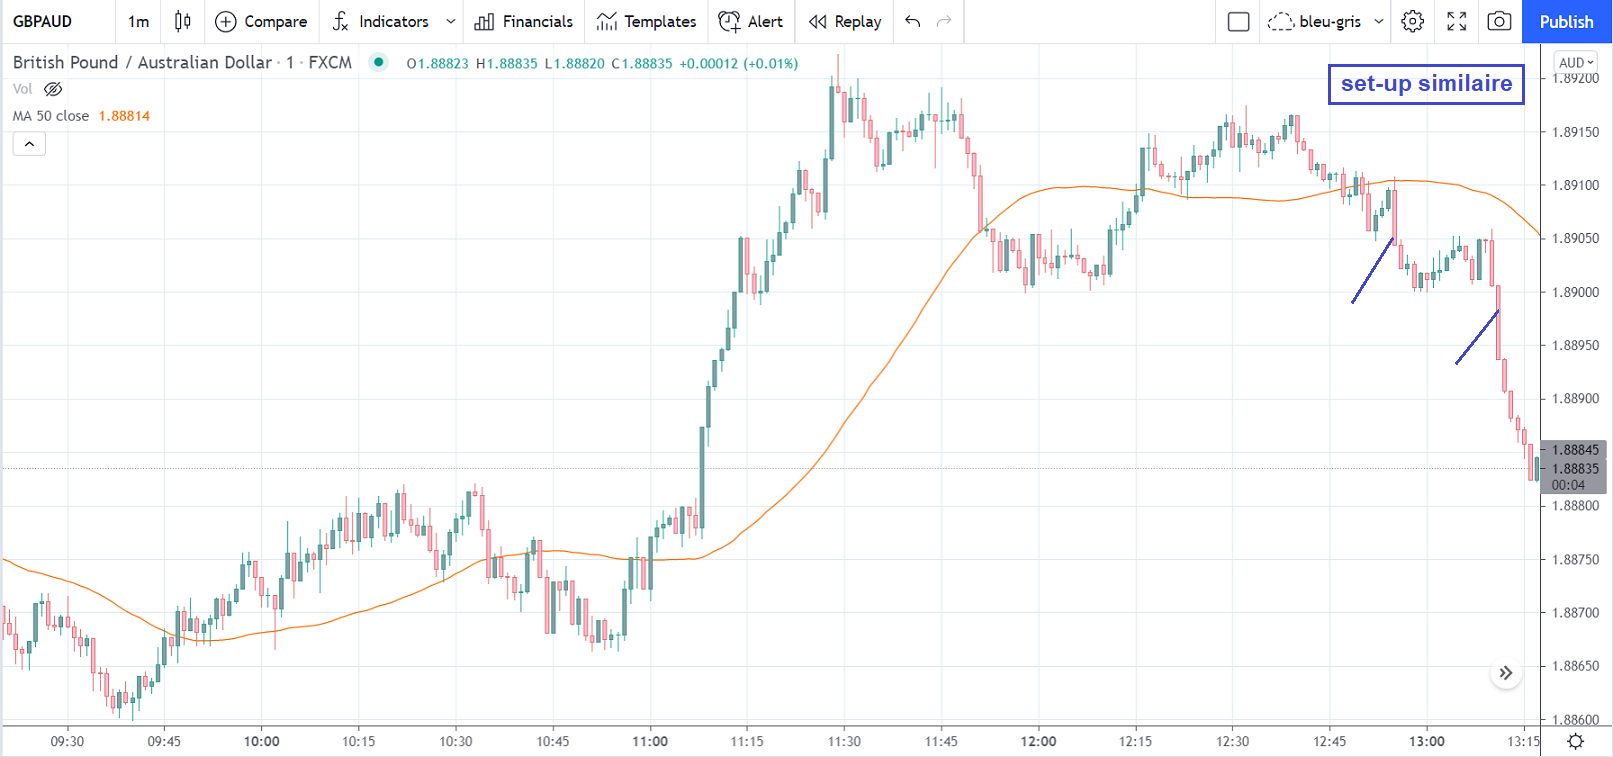The height and width of the screenshot is (757, 1613).
Task: Click the open value O1.88823
Action: pos(437,63)
